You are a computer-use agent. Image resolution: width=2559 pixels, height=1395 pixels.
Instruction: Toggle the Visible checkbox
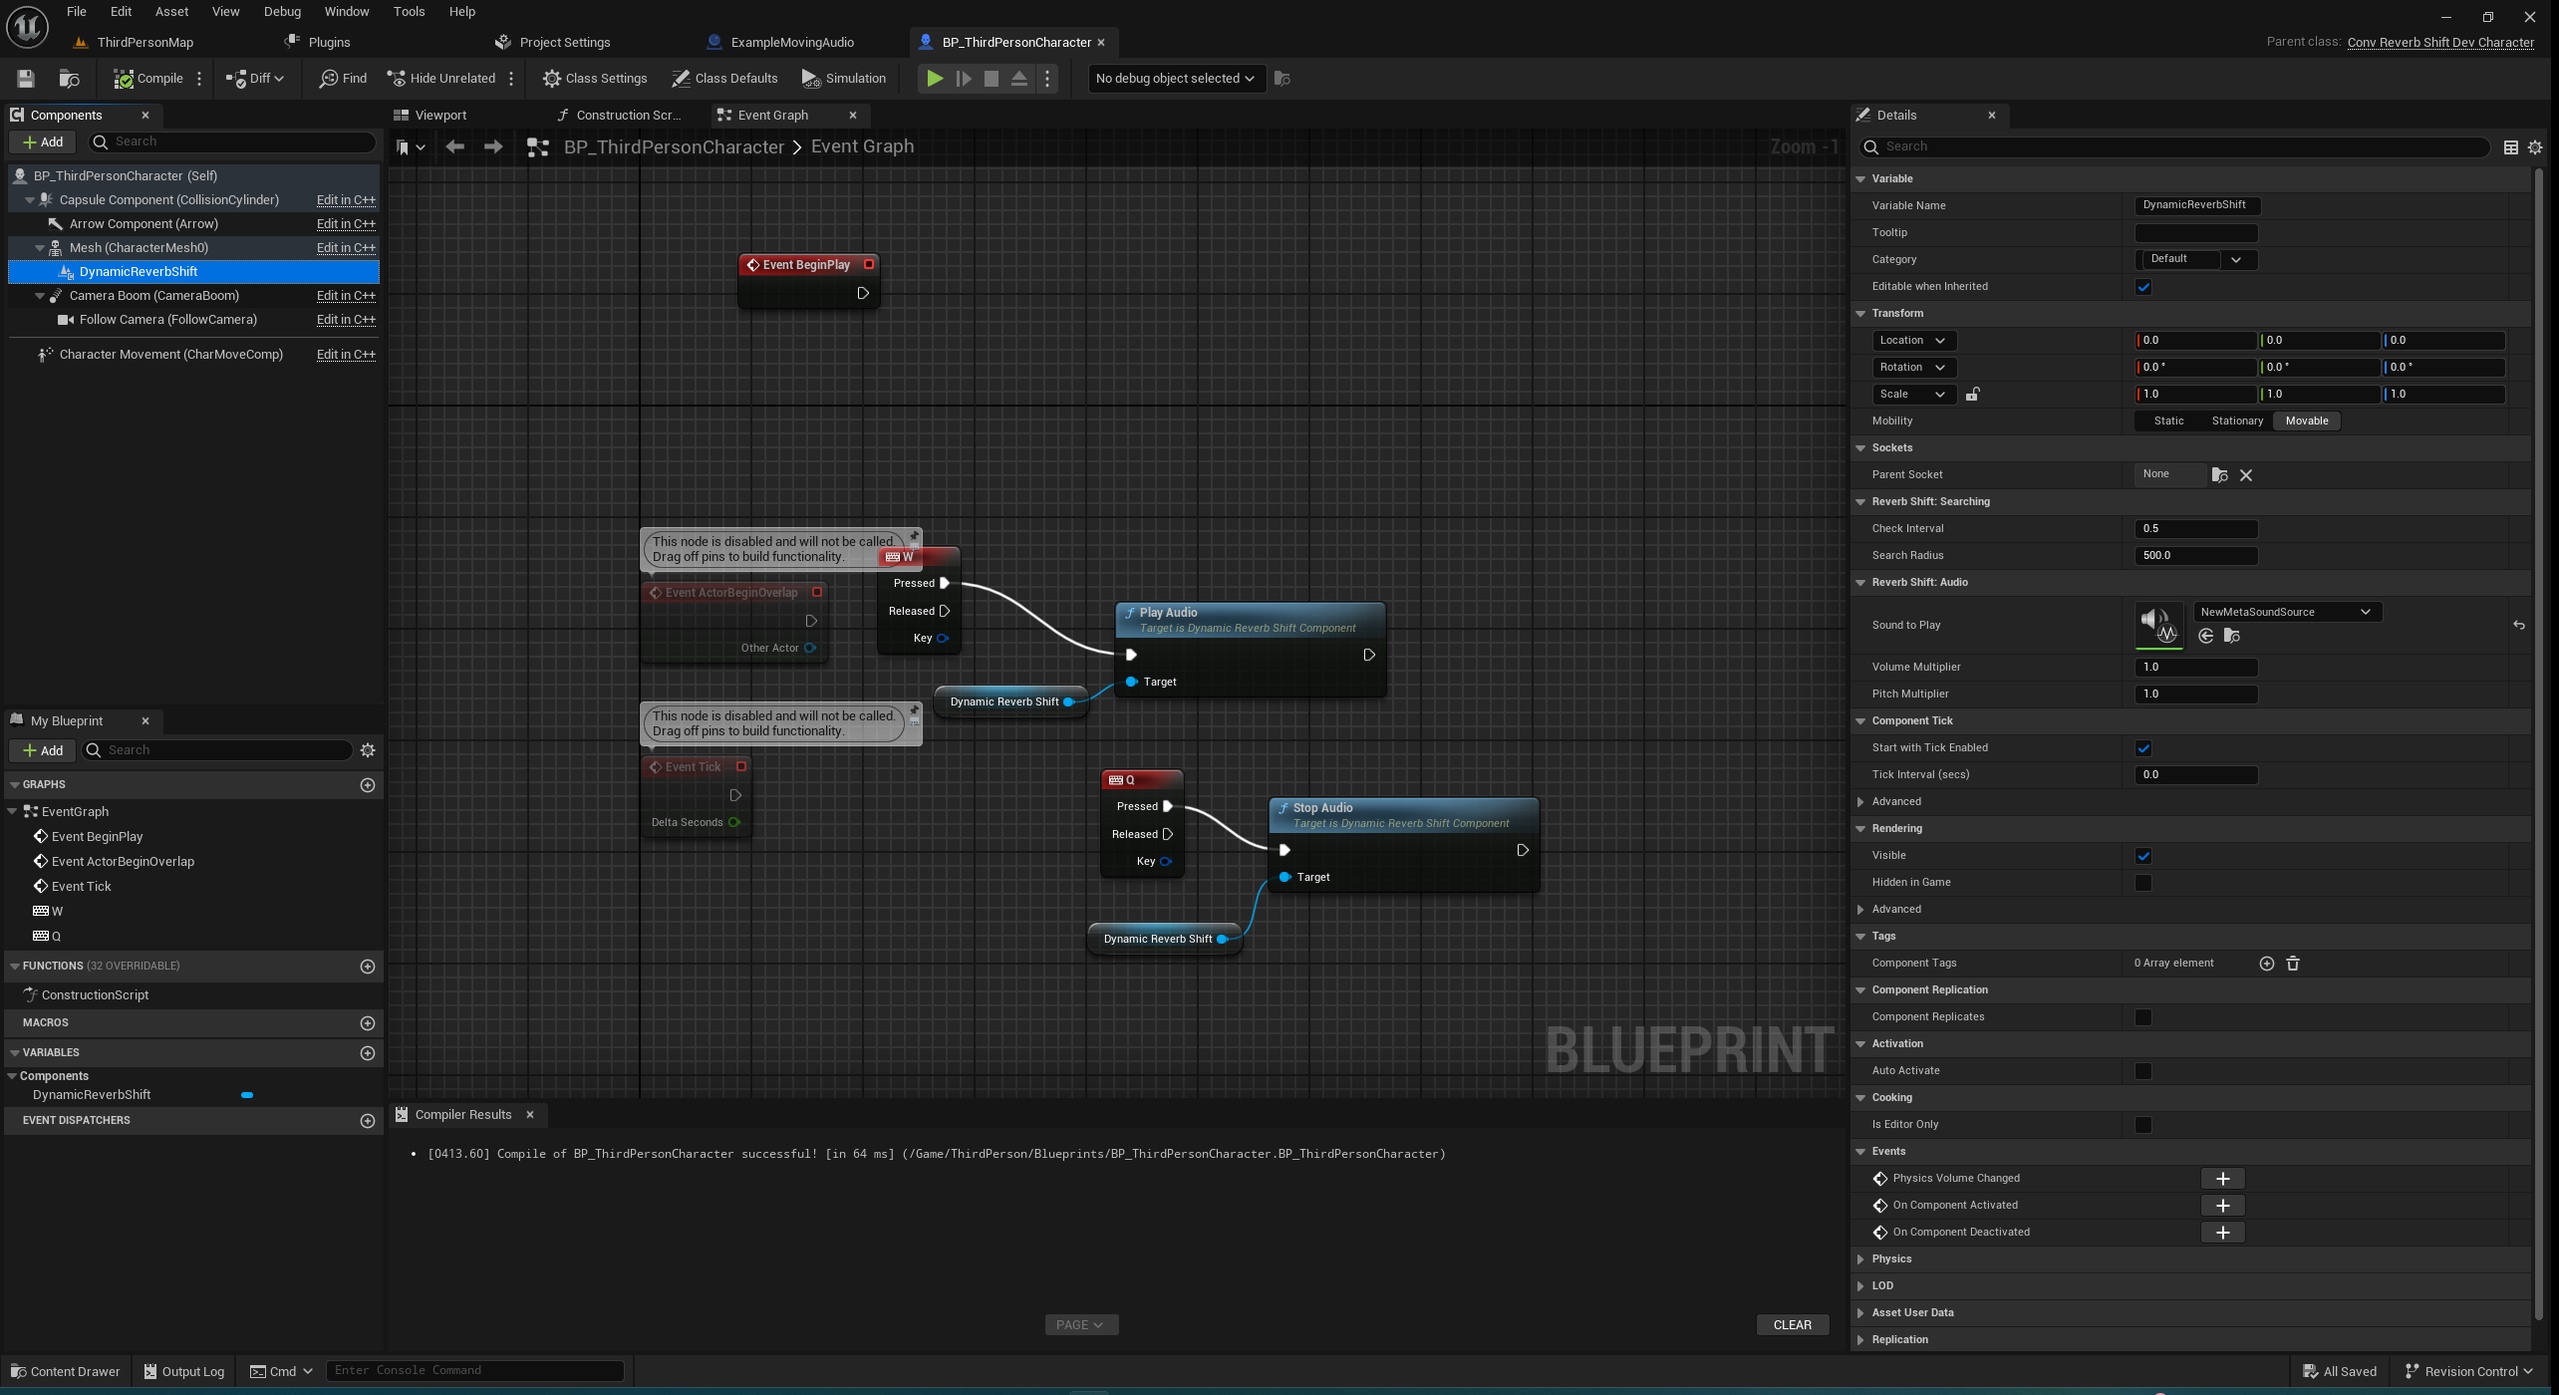(2143, 856)
